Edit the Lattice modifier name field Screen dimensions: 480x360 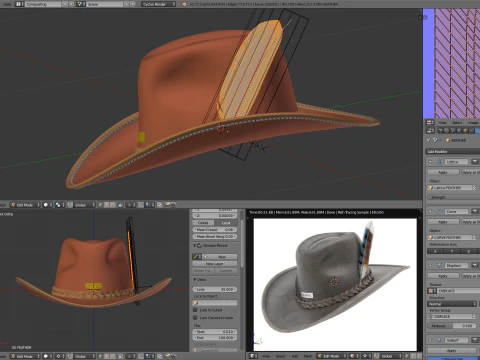(x=456, y=162)
